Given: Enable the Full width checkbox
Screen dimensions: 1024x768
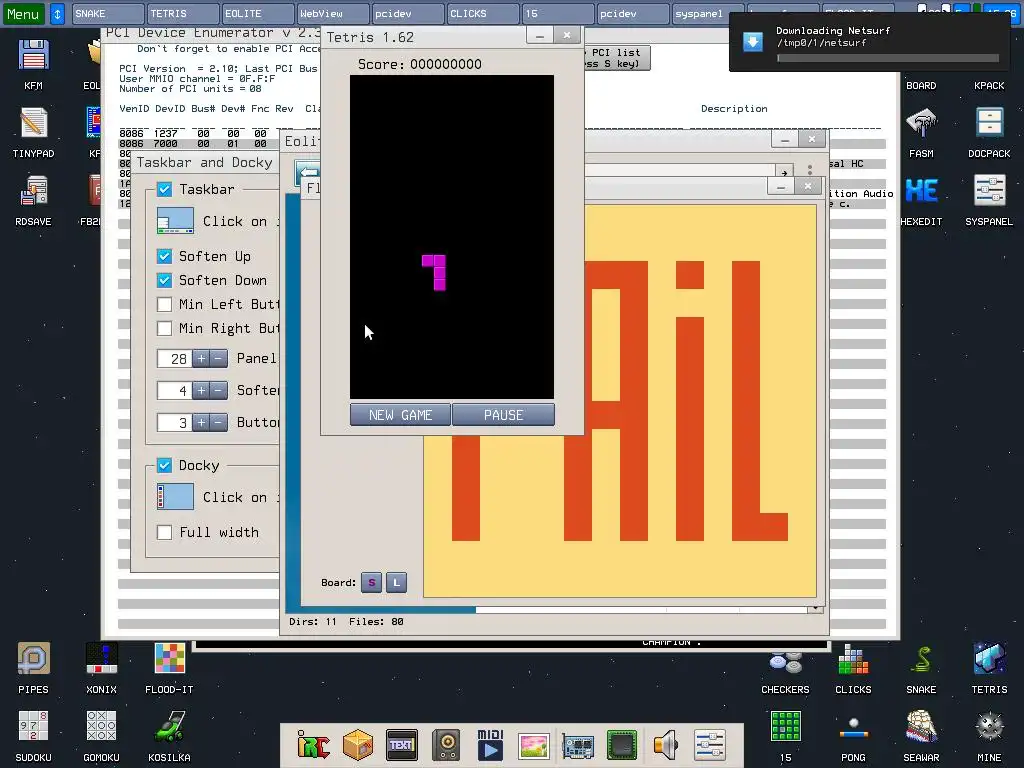Looking at the screenshot, I should (x=165, y=532).
